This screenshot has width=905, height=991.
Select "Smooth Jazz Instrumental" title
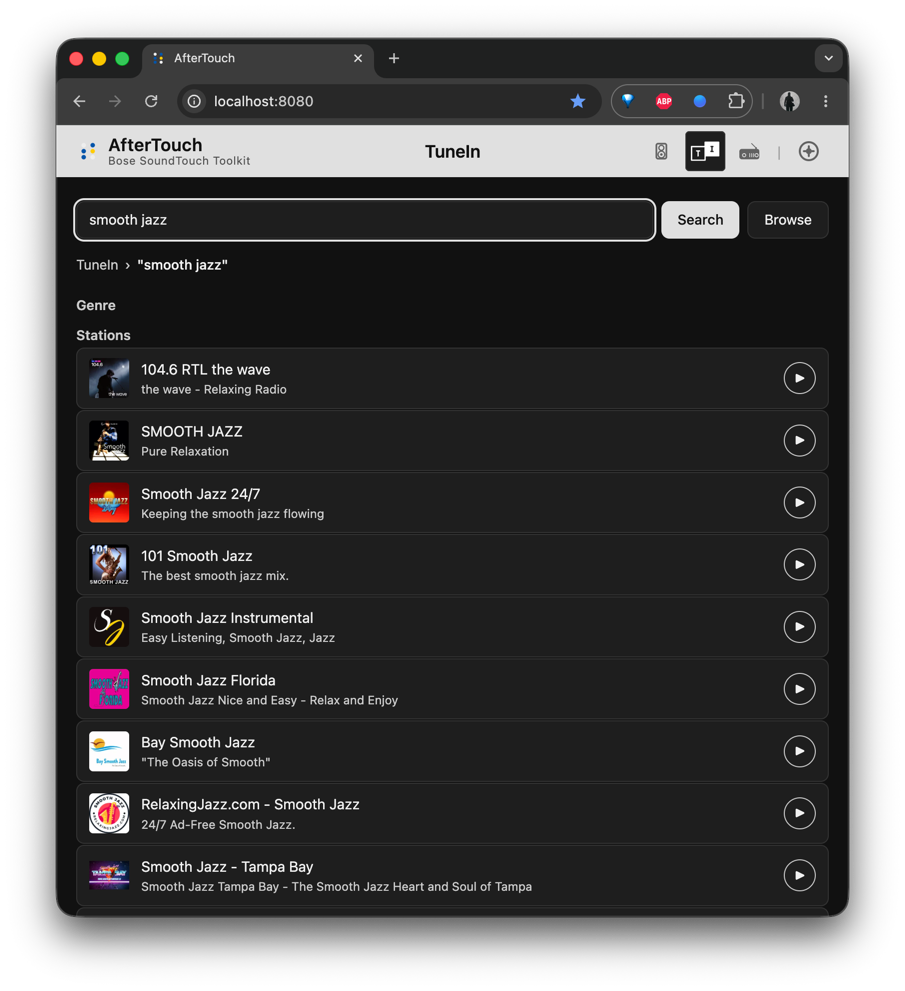click(x=227, y=618)
